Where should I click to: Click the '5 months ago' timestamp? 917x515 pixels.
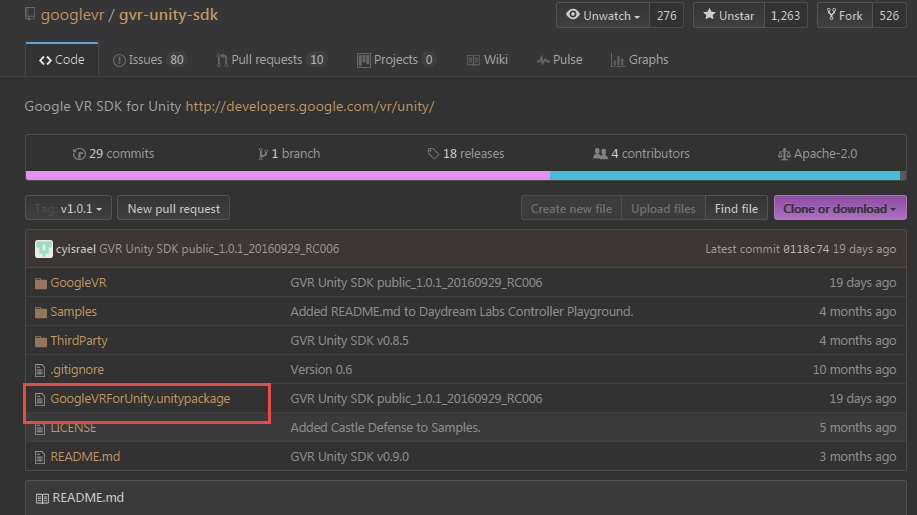(x=858, y=428)
